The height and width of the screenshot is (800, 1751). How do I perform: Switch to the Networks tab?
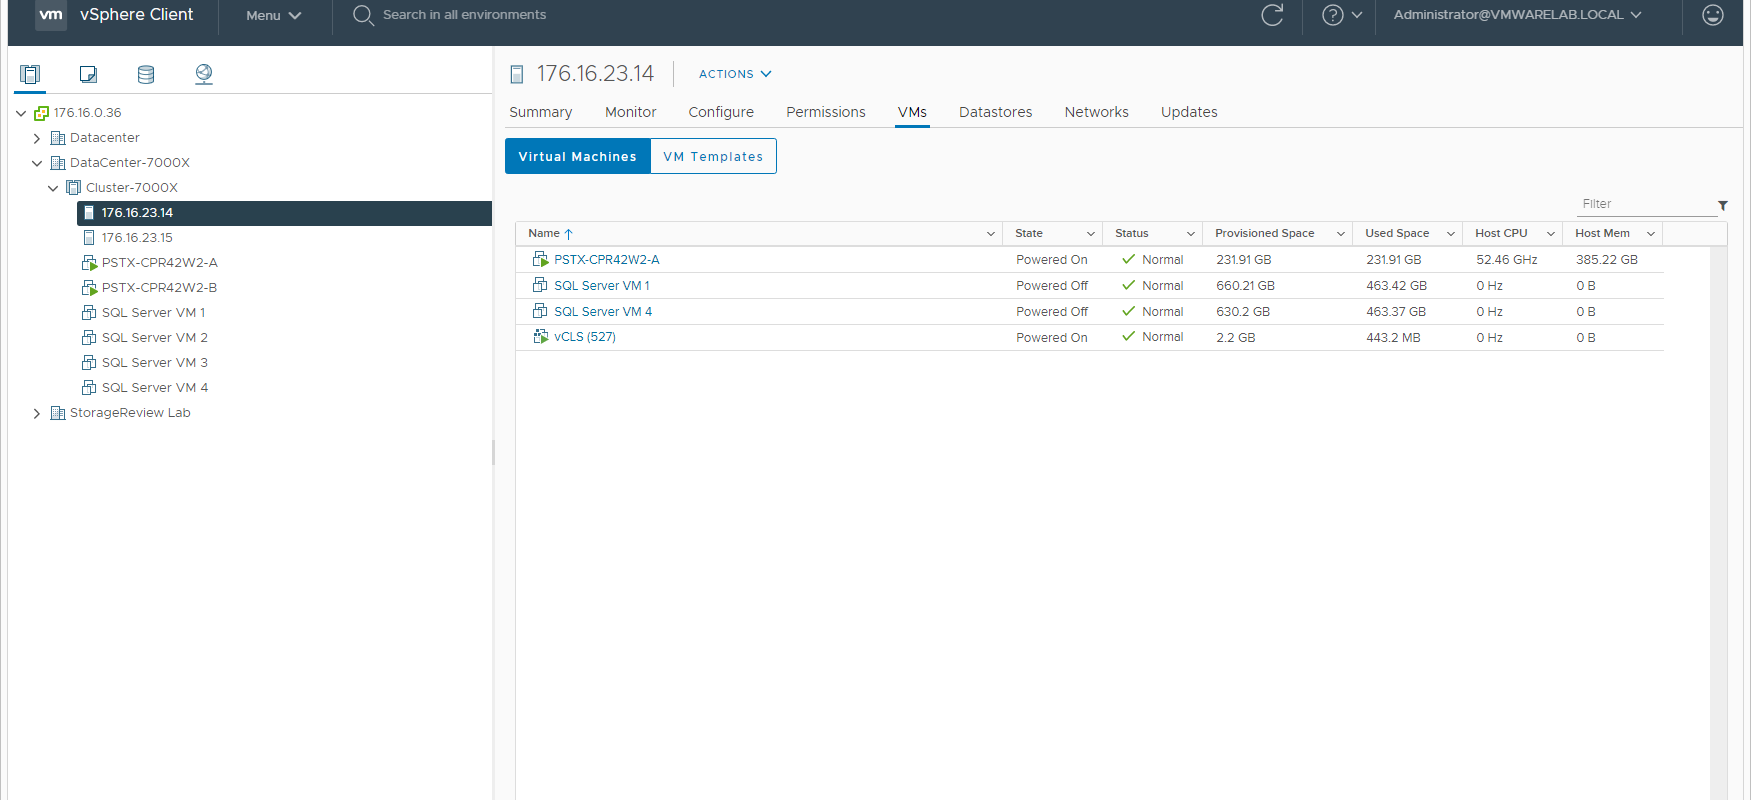1097,112
